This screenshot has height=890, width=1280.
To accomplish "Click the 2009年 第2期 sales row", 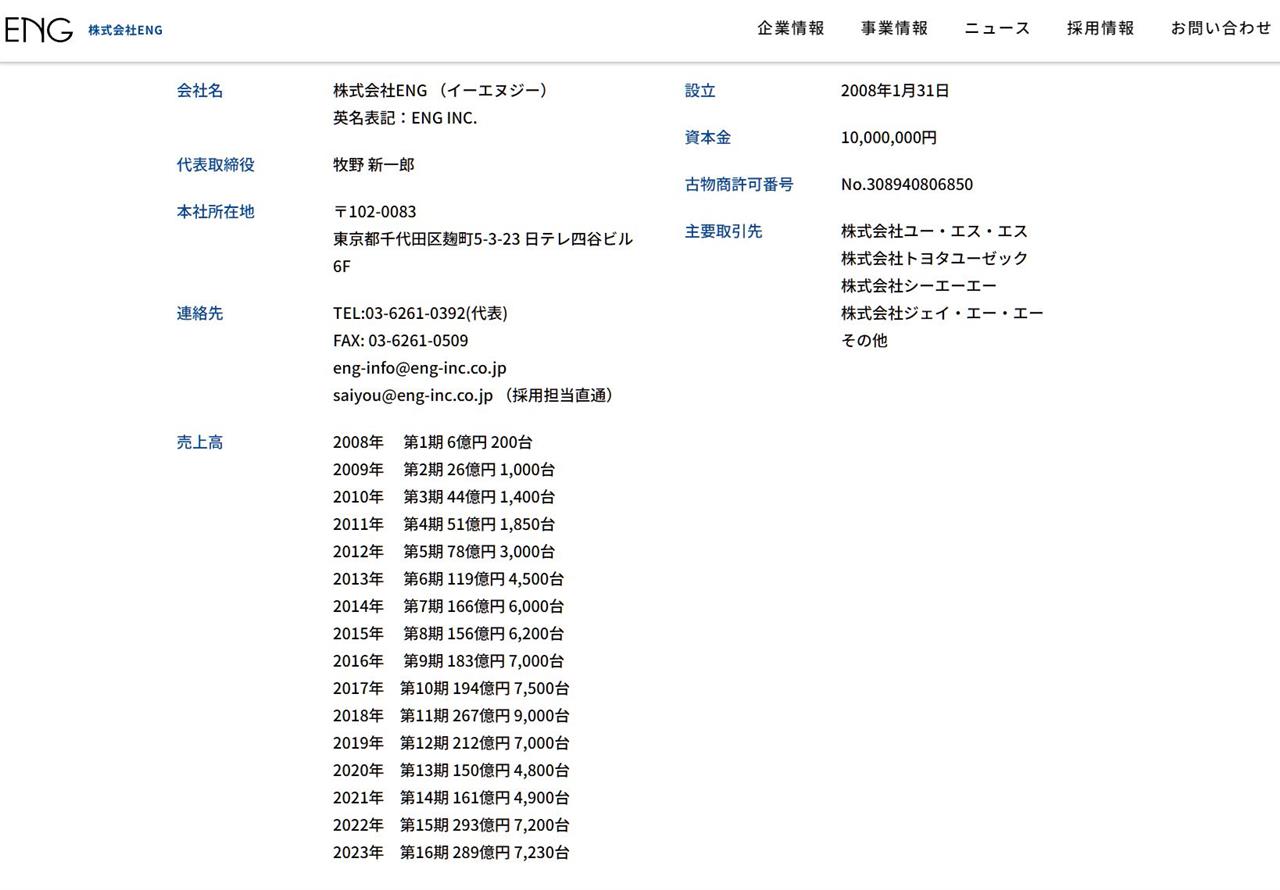I will (444, 469).
